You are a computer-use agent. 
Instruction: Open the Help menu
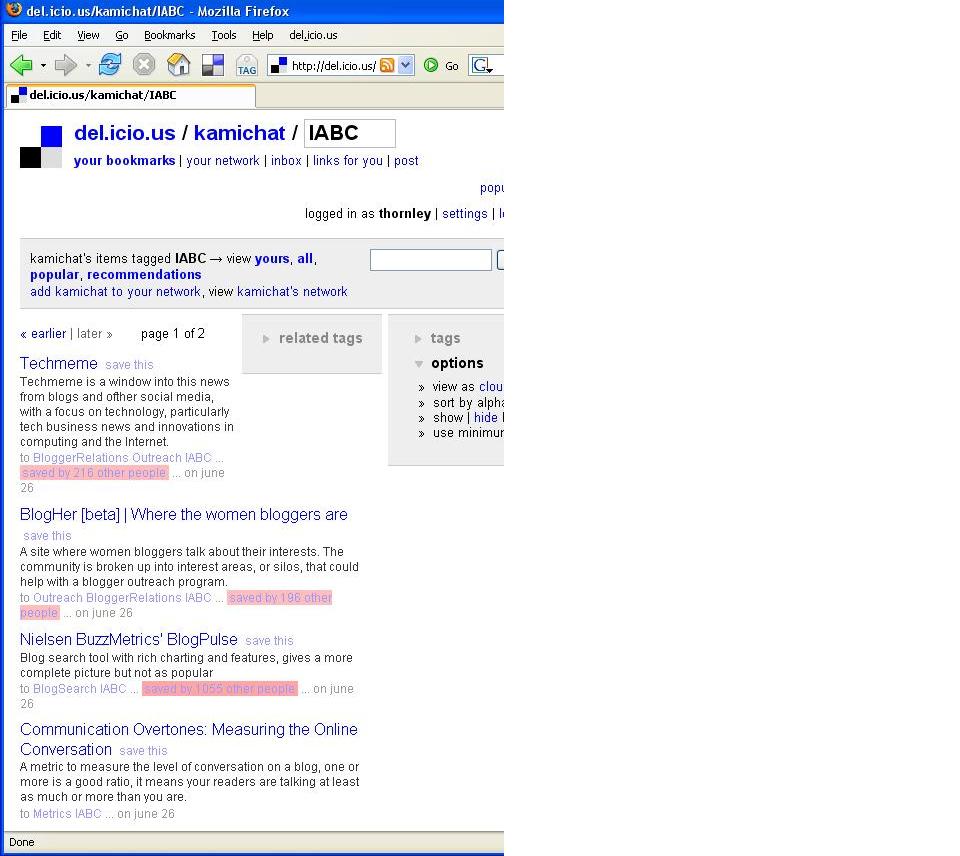(x=263, y=35)
